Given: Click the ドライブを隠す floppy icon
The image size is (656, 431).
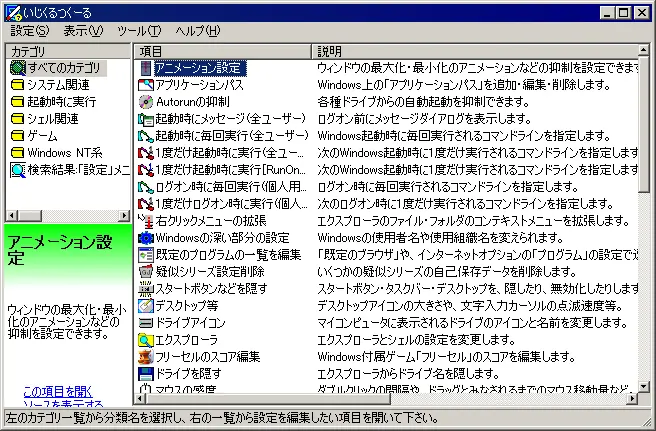Looking at the screenshot, I should tap(146, 374).
